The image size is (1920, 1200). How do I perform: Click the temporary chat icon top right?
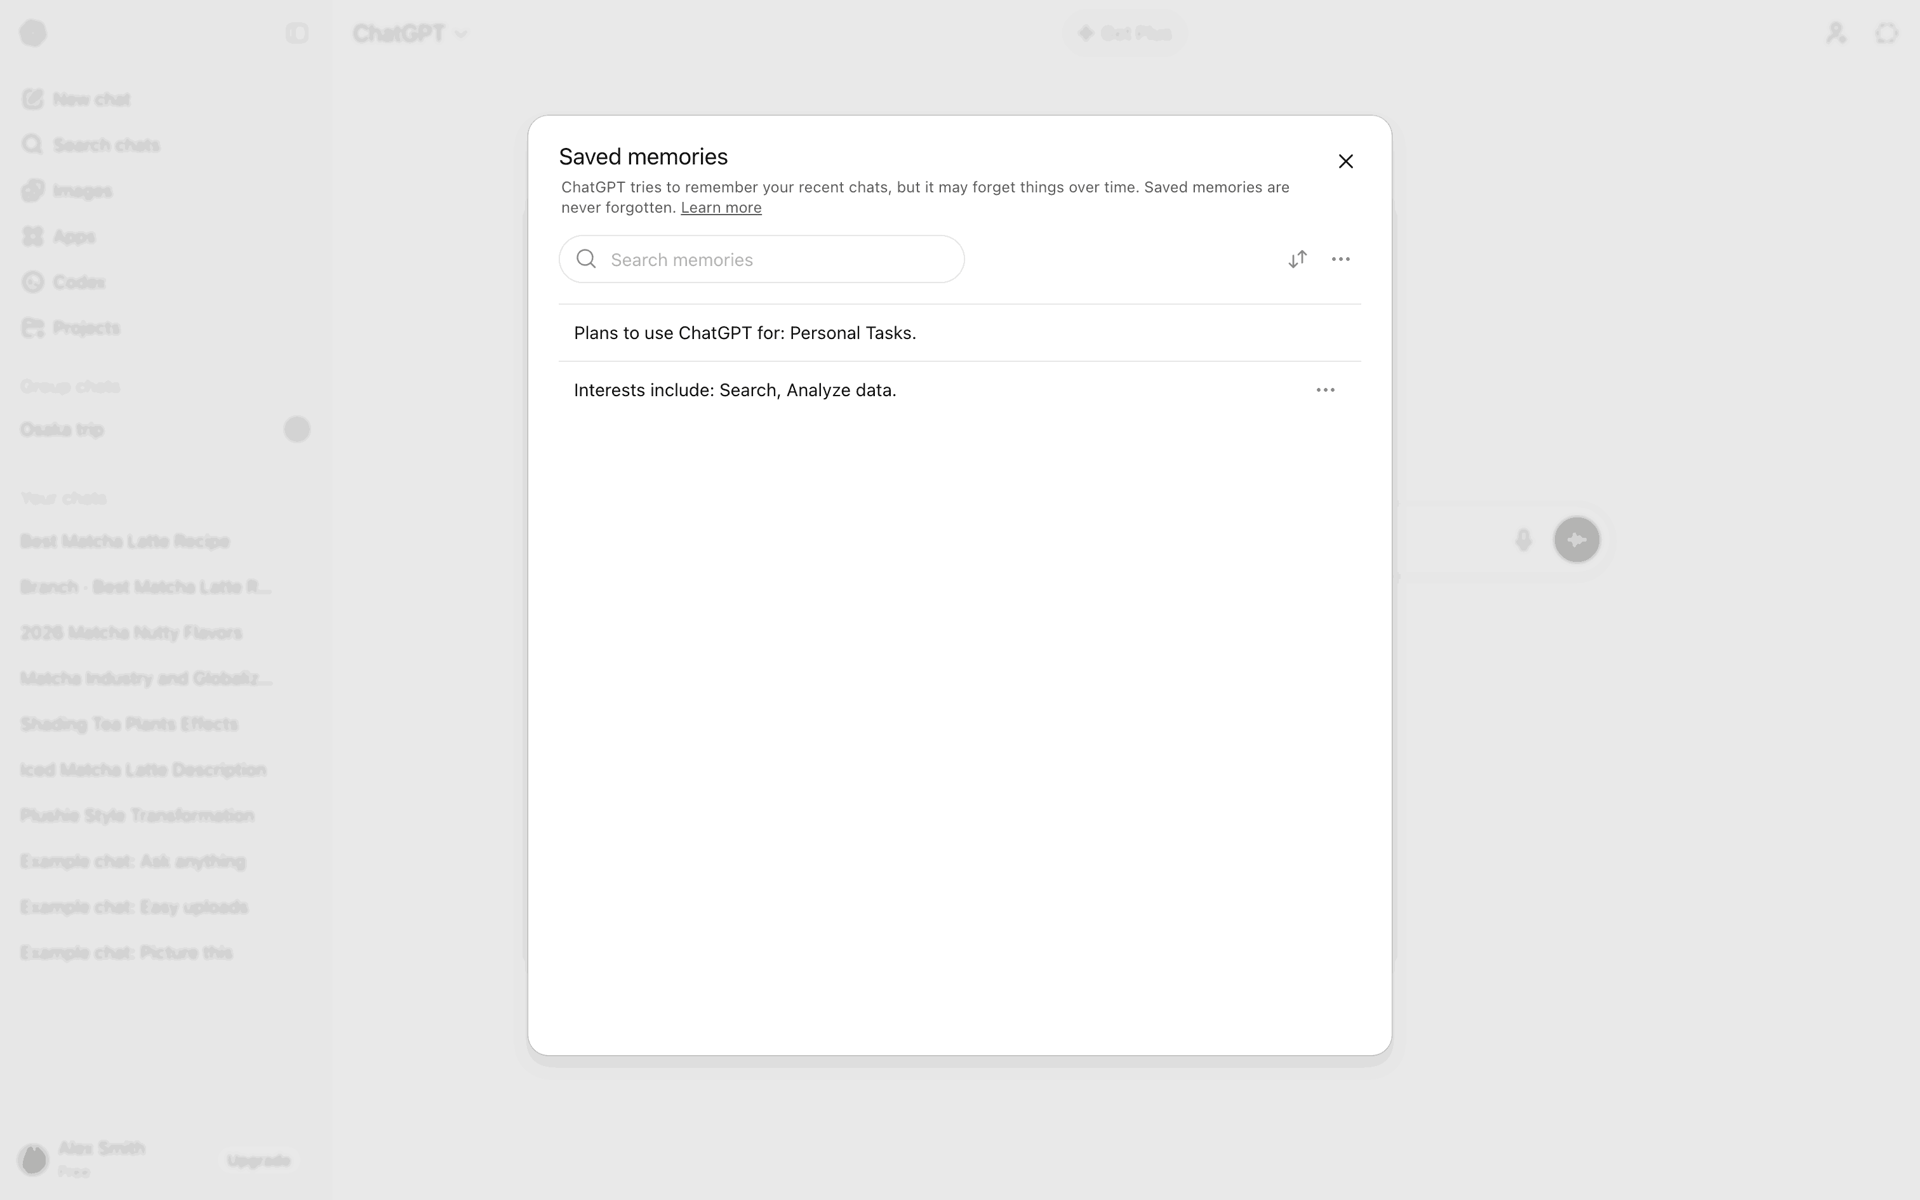click(x=1886, y=33)
